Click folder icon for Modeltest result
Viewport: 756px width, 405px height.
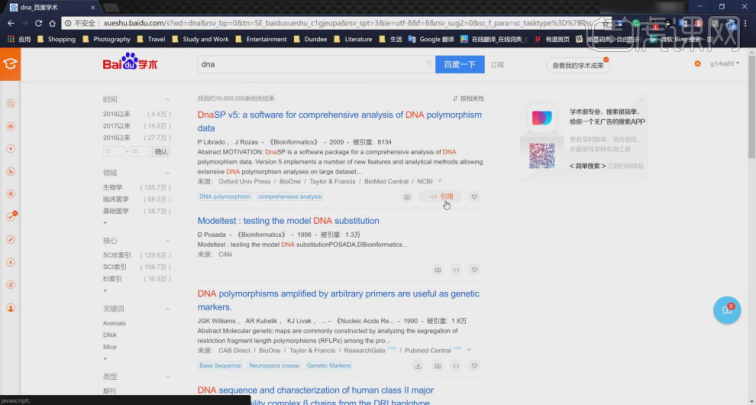point(438,270)
